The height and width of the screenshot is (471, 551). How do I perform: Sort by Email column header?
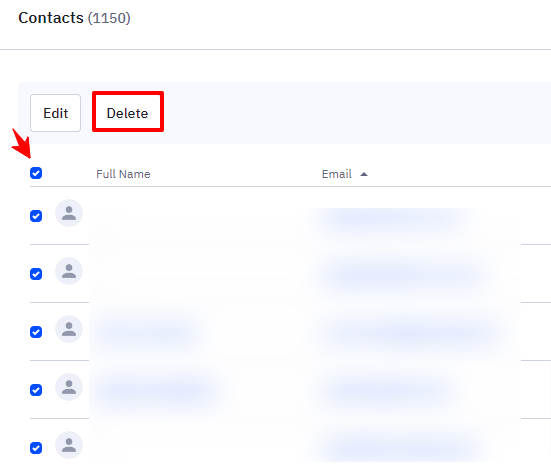(x=337, y=174)
